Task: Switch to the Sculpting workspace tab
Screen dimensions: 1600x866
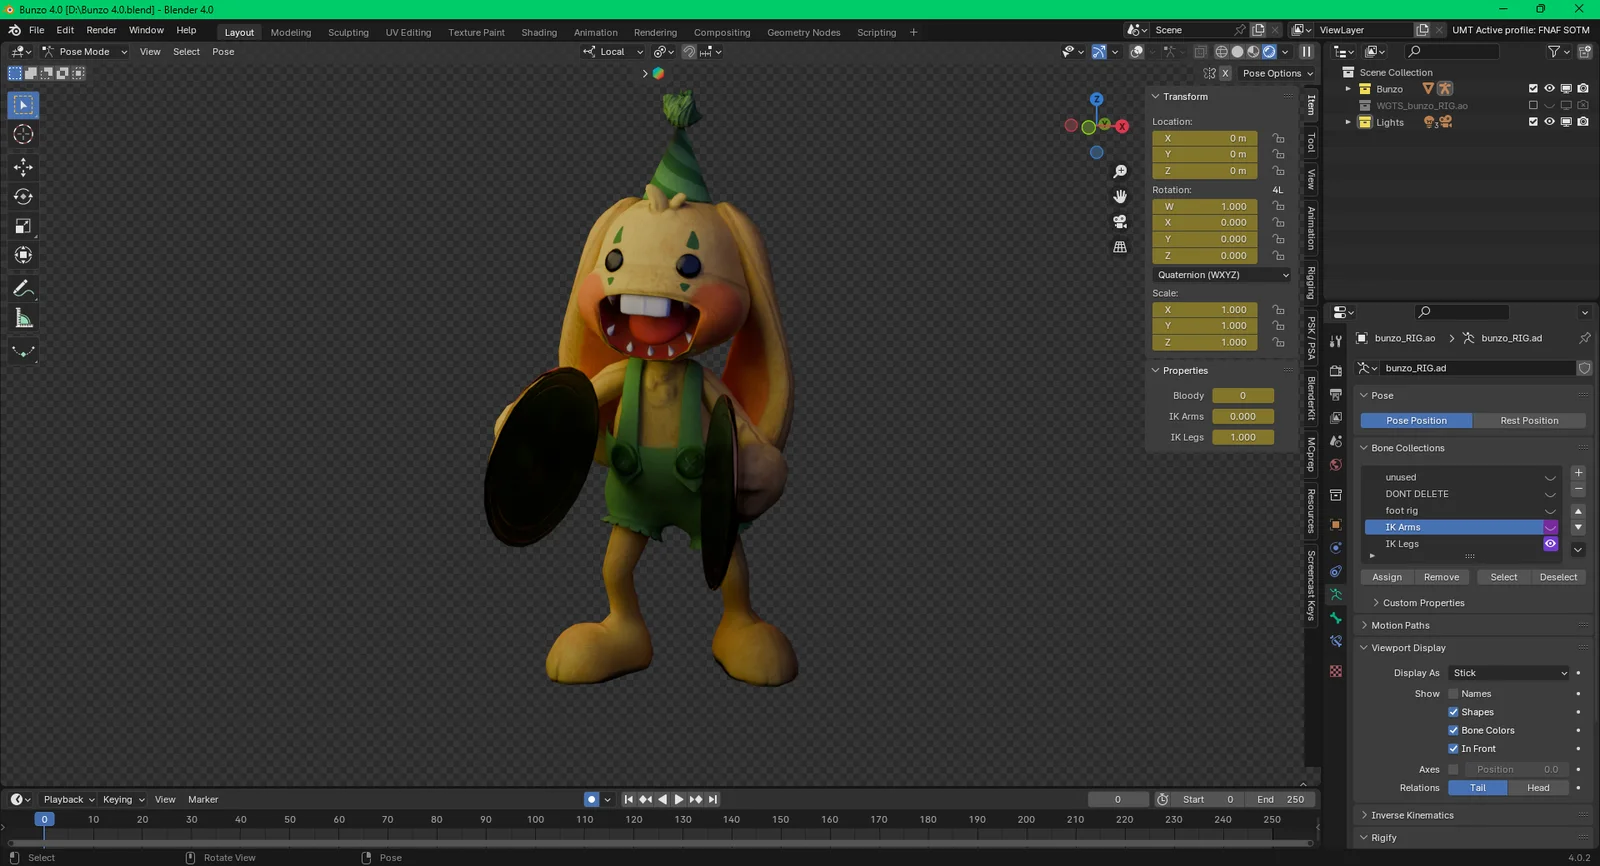Action: pyautogui.click(x=348, y=32)
